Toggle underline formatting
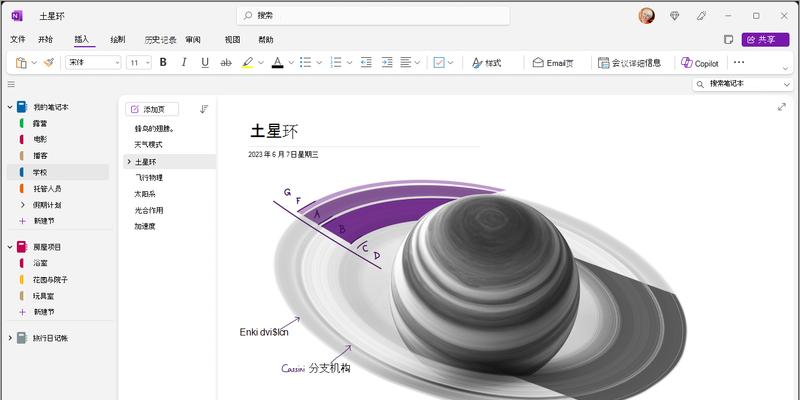The height and width of the screenshot is (400, 800). coord(205,63)
